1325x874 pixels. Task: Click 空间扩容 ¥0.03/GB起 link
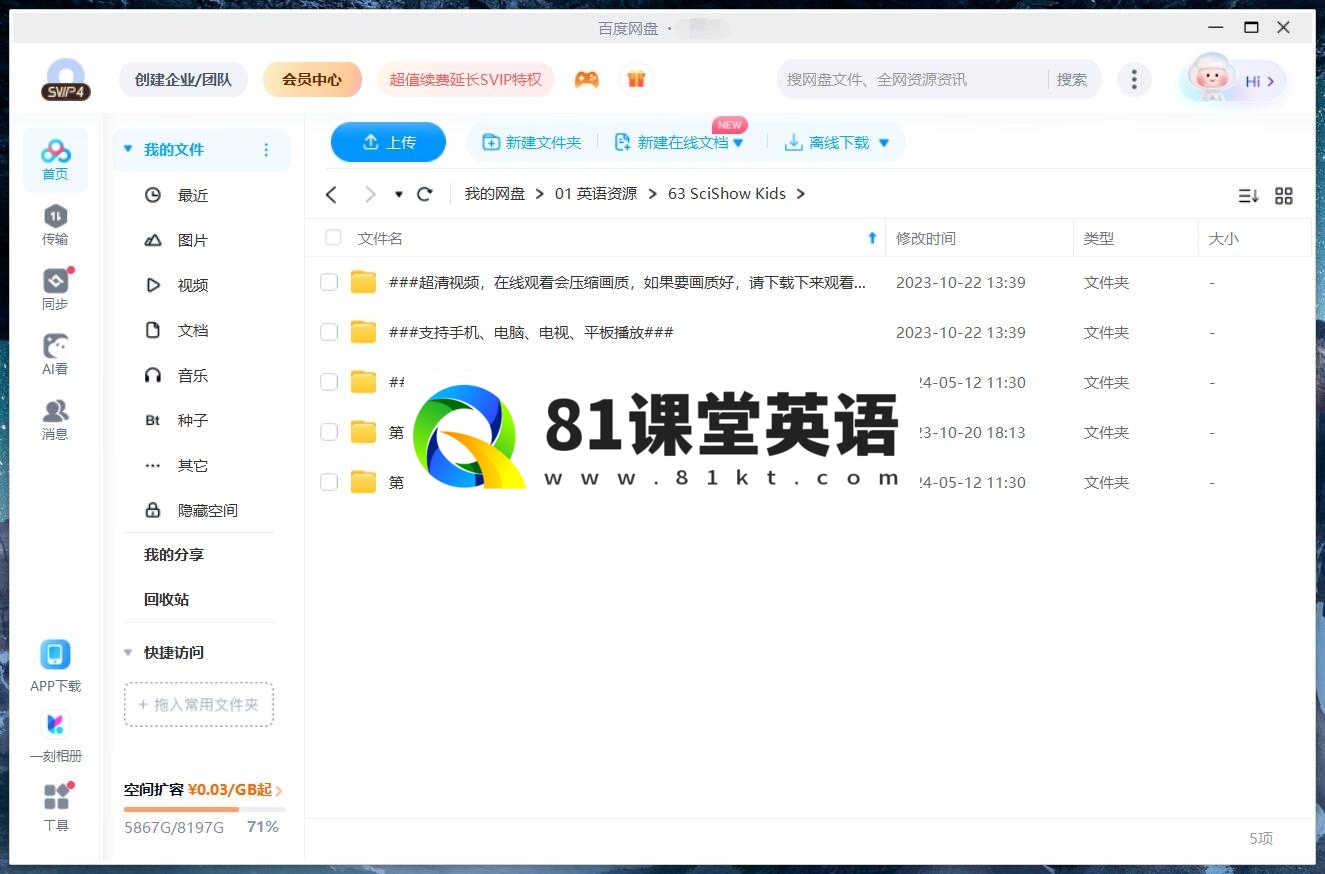point(203,790)
